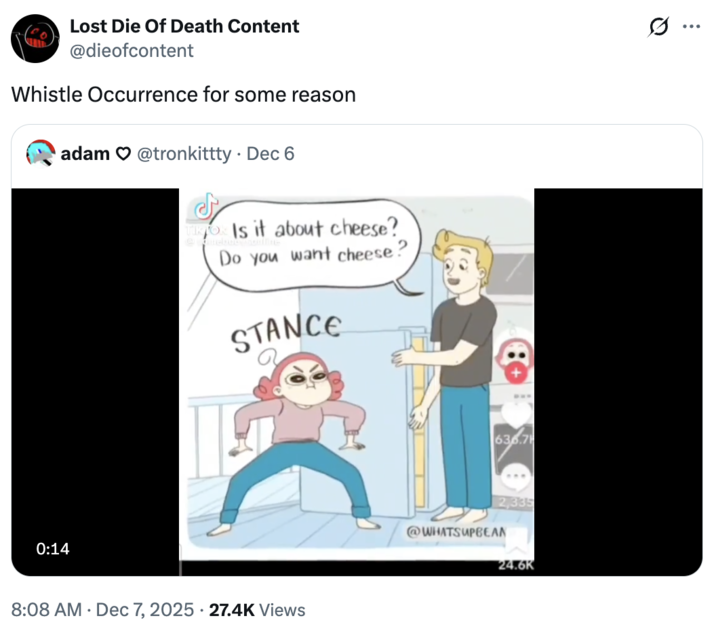
Task: Click the Grok explain post icon
Action: tap(657, 27)
